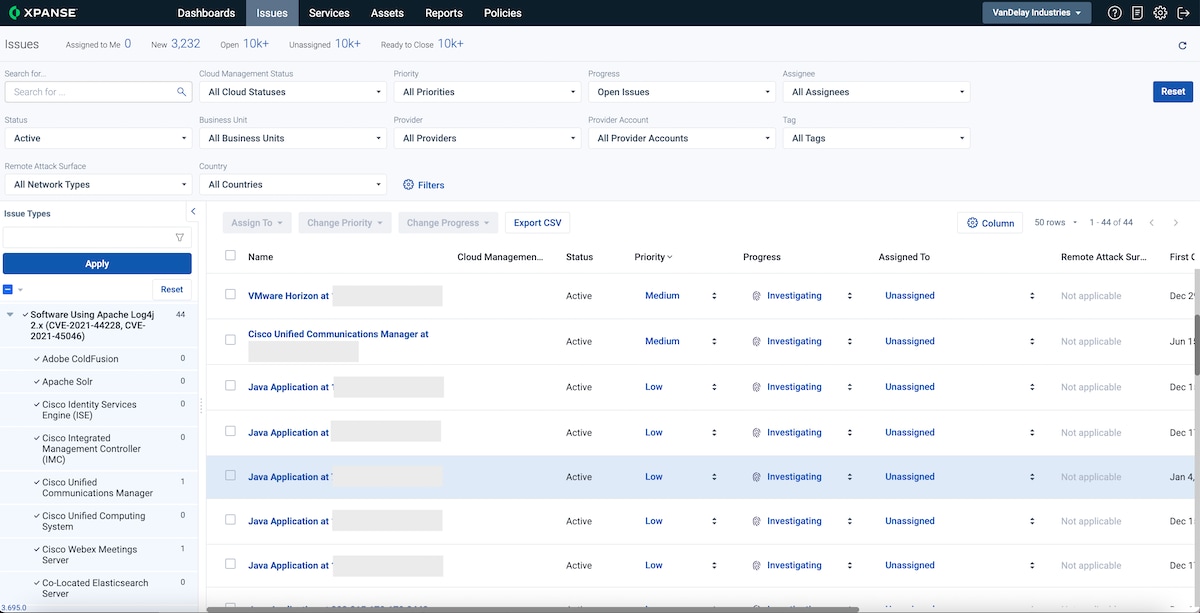Select the Cisco Unified Communications Manager row checkbox
The width and height of the screenshot is (1200, 613).
[231, 340]
